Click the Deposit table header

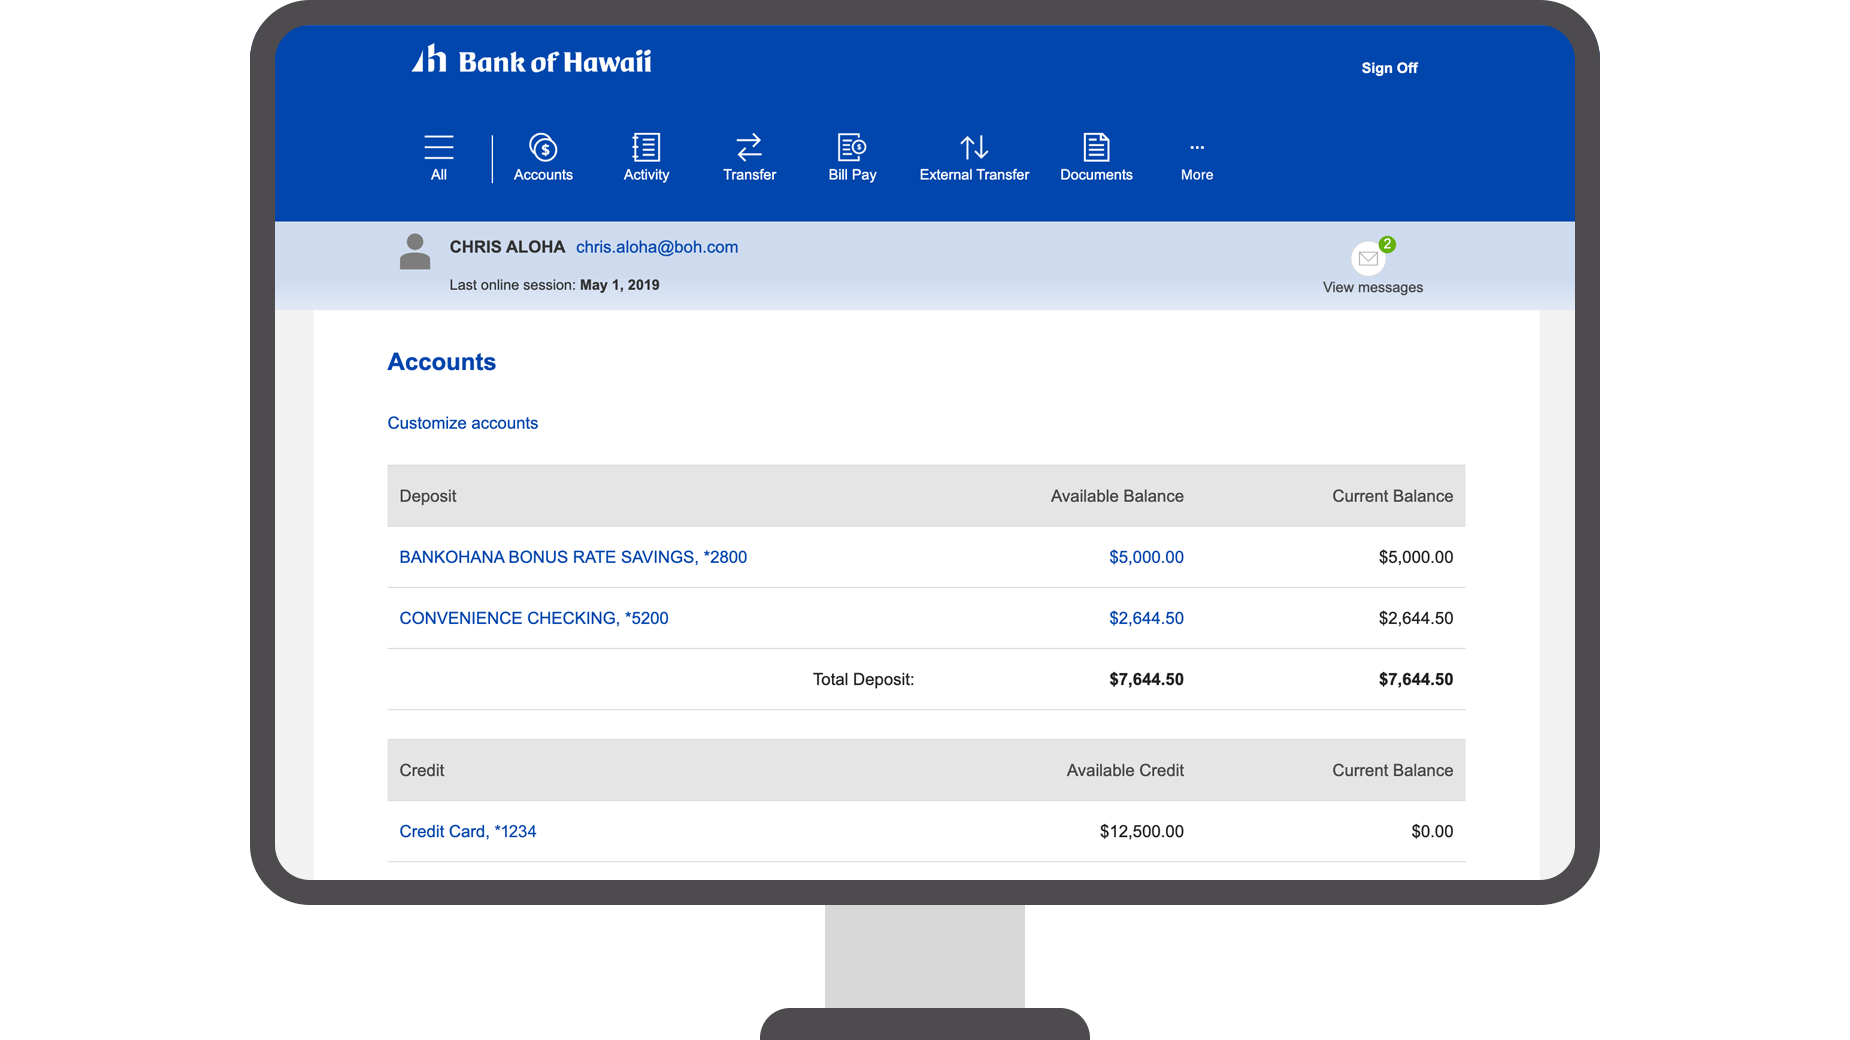428,496
